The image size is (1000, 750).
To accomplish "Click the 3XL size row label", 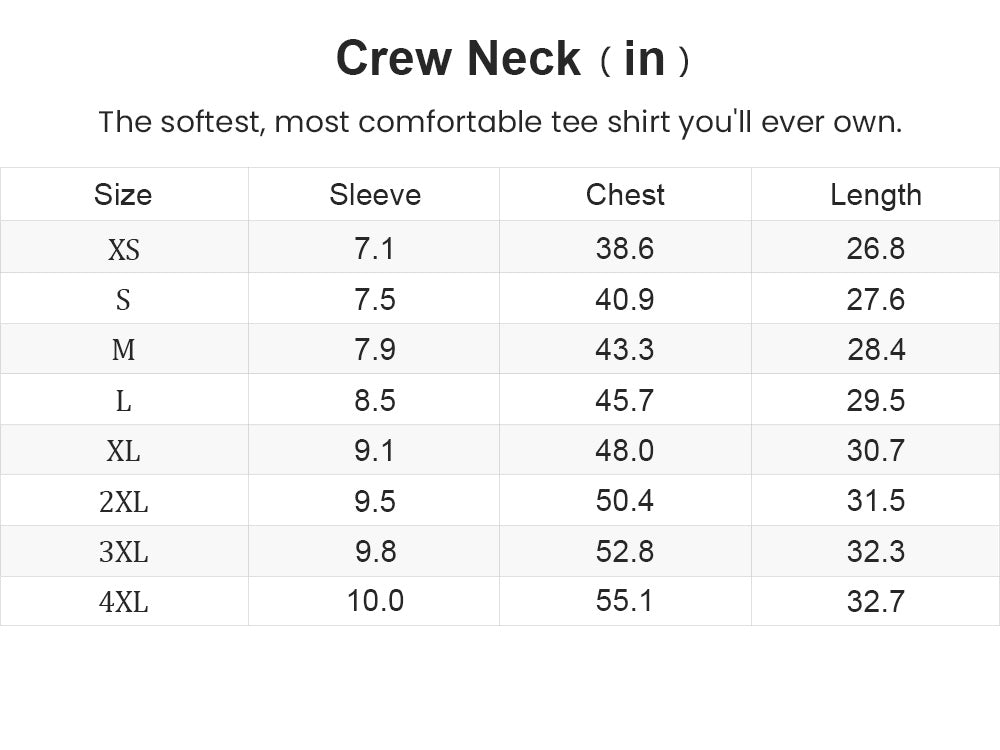I will point(124,552).
